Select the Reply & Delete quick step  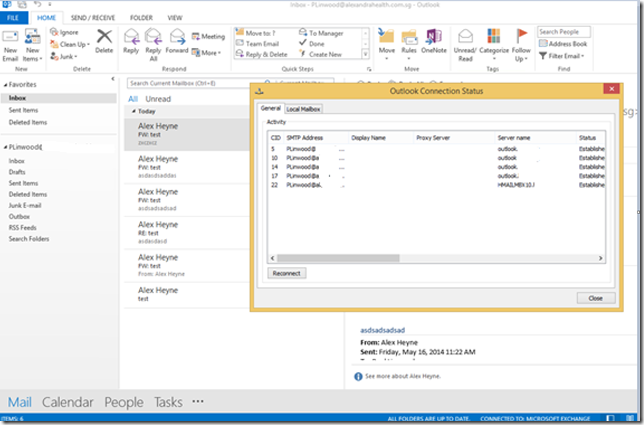pos(262,54)
